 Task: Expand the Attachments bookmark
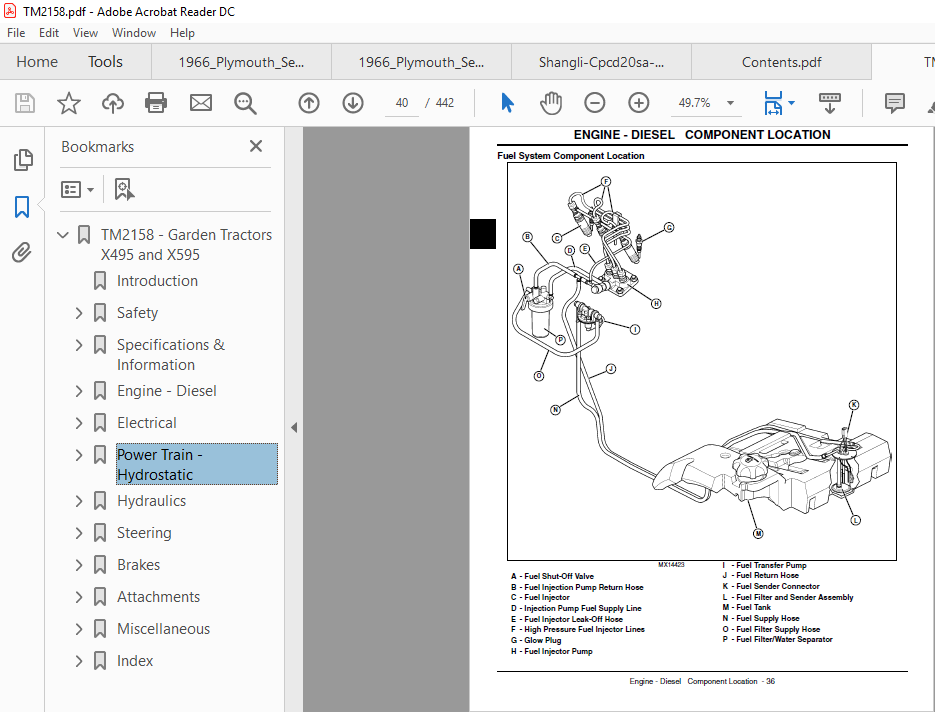(79, 598)
